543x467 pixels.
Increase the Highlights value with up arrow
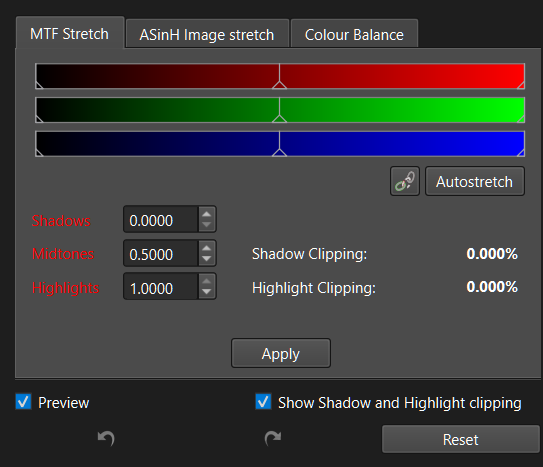tap(207, 281)
